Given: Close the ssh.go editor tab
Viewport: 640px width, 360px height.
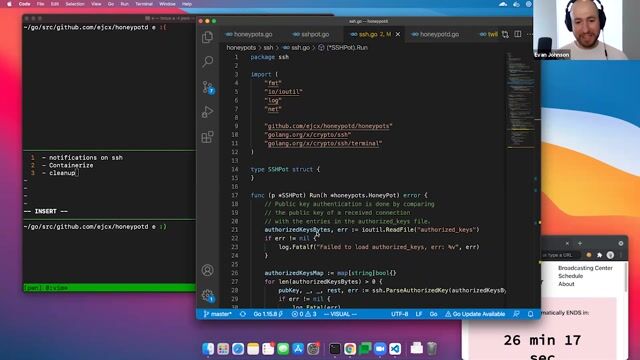Looking at the screenshot, I should pos(398,34).
